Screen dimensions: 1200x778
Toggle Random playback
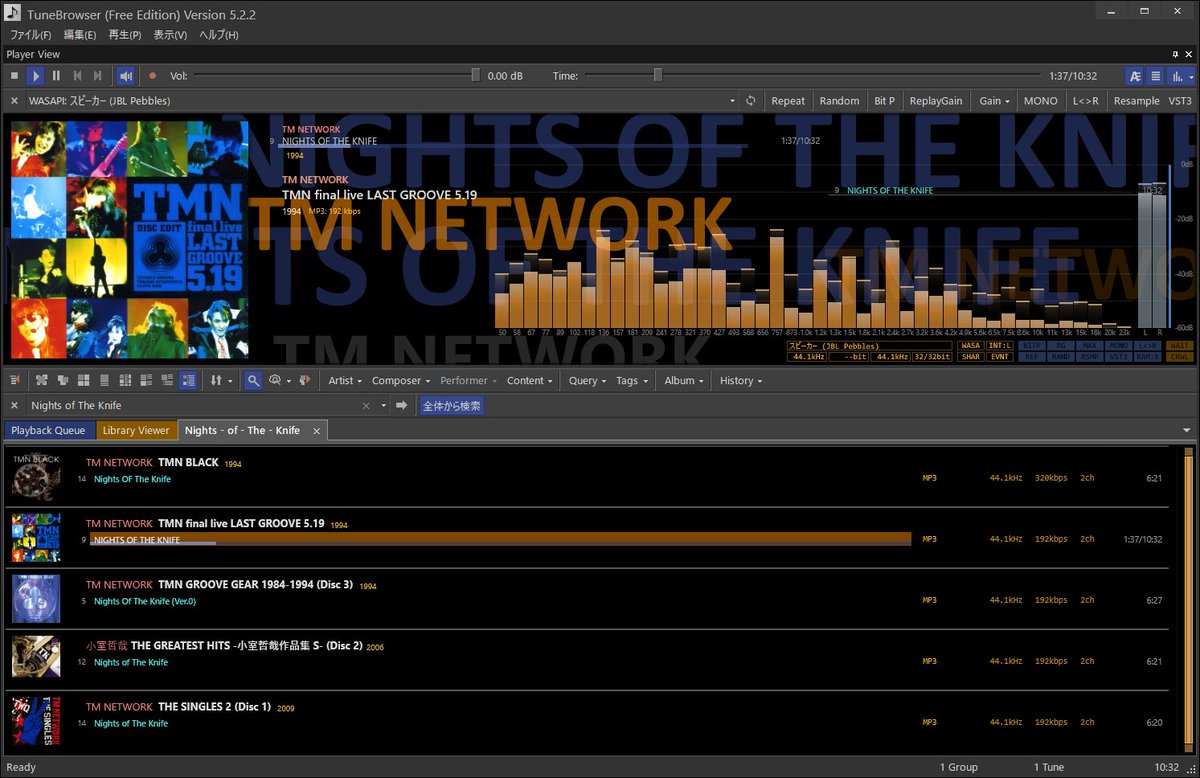point(839,101)
